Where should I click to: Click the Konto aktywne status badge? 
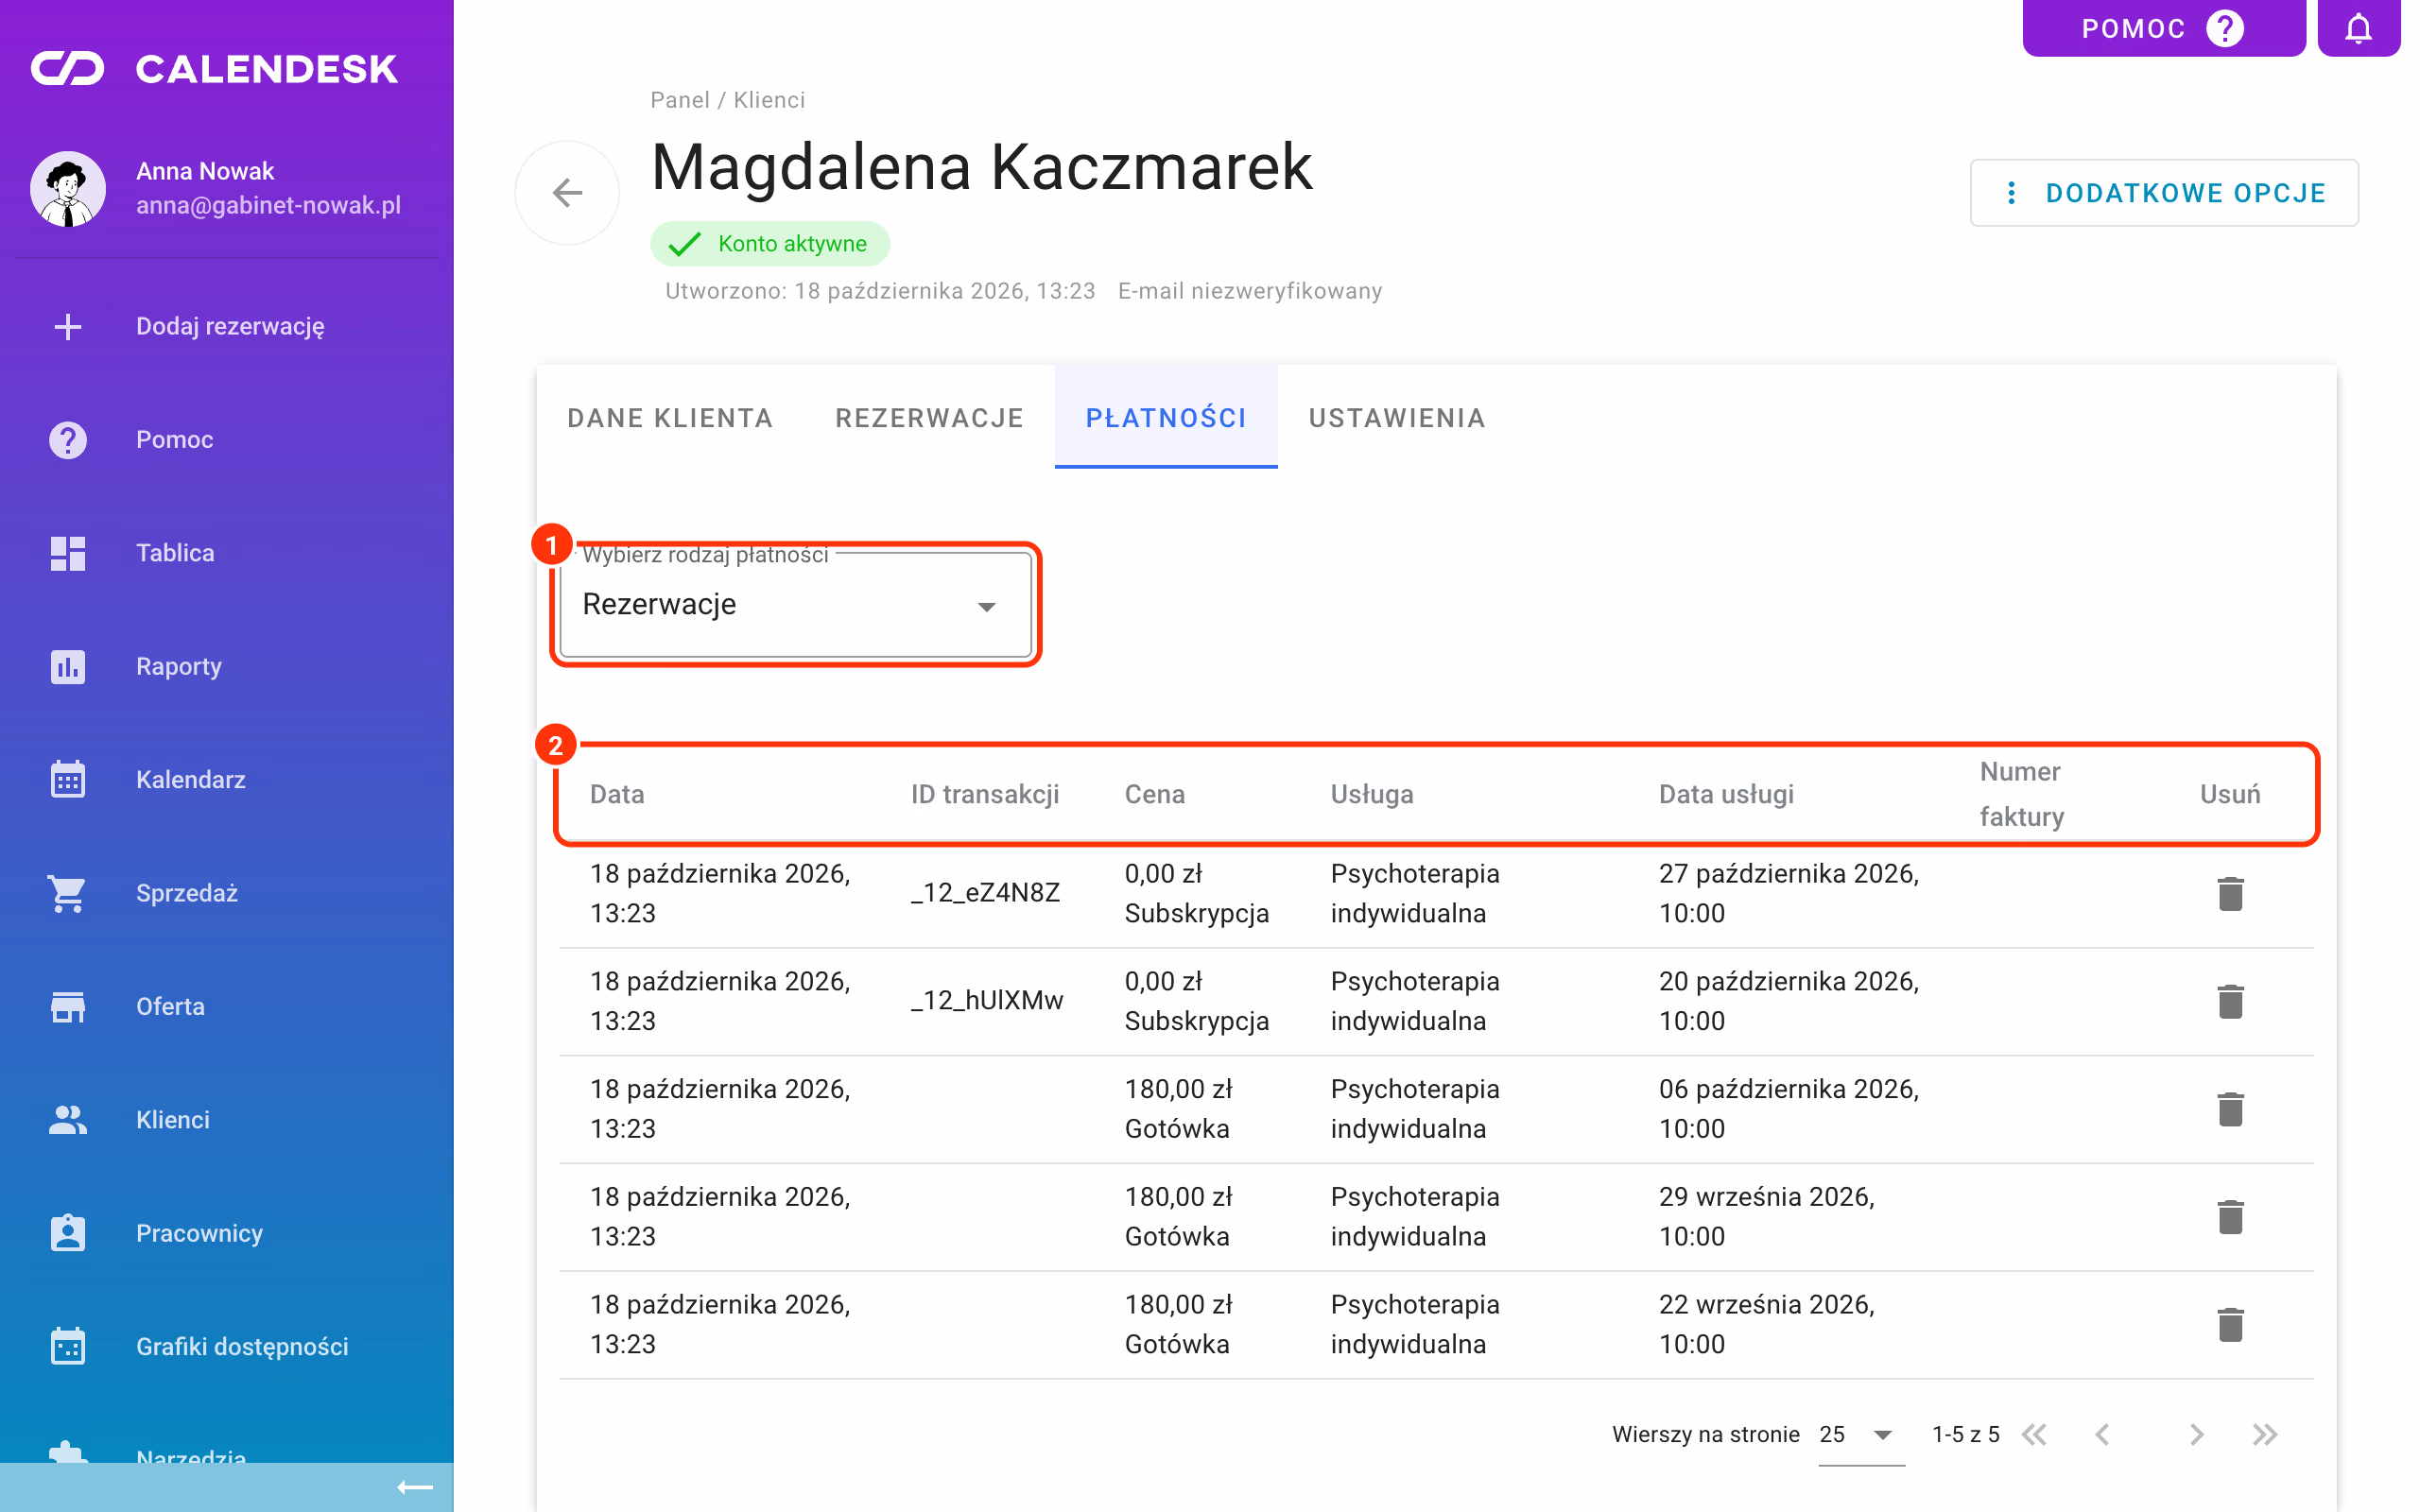769,244
